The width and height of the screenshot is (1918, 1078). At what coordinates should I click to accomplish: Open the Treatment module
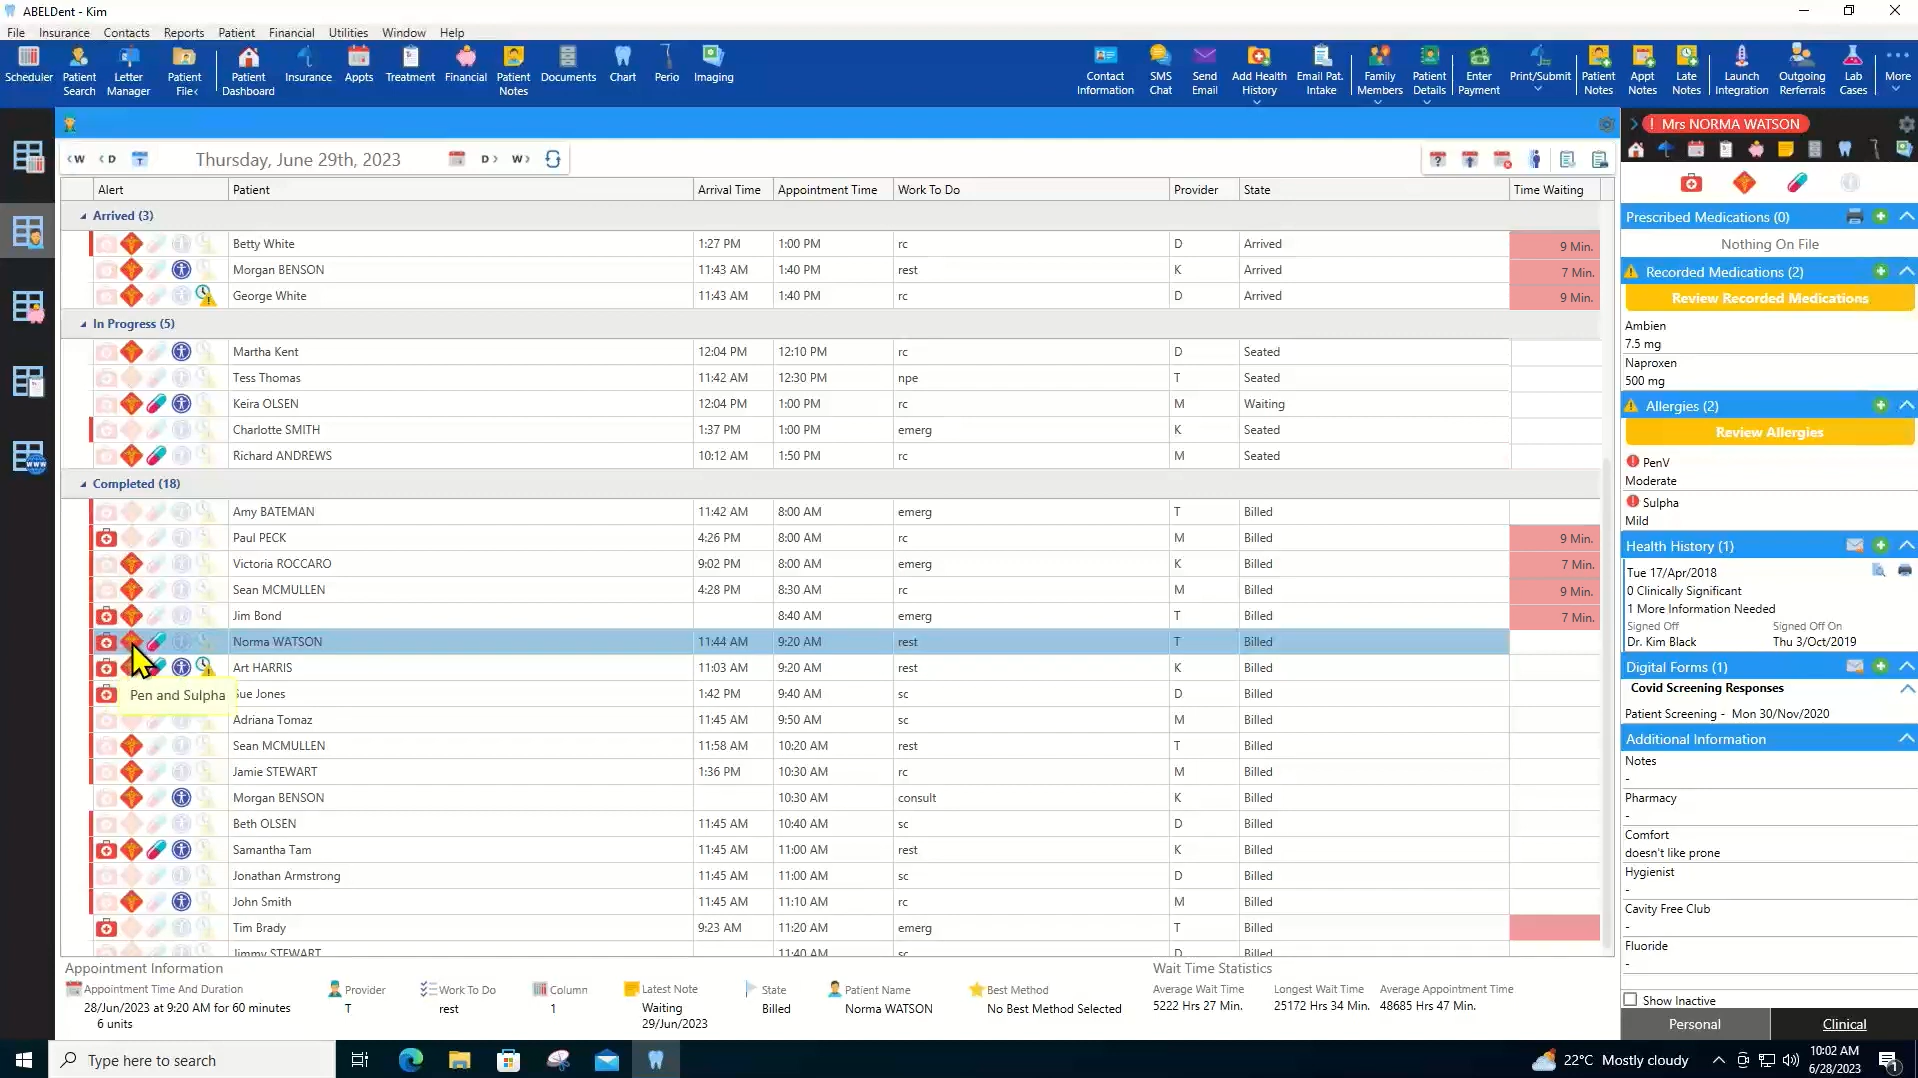pos(410,66)
